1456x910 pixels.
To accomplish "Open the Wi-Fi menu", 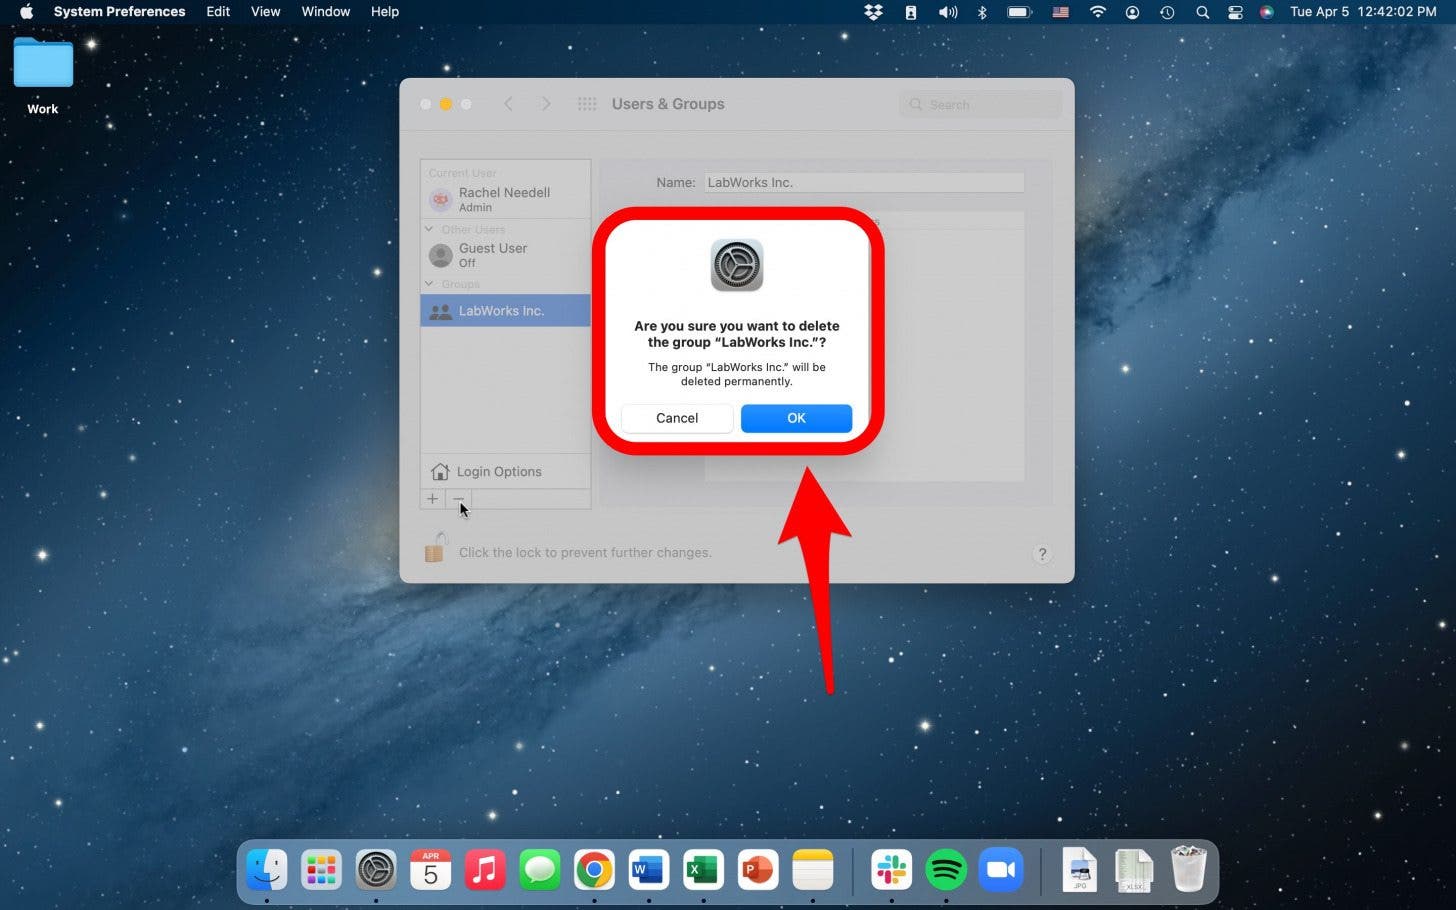I will (x=1098, y=12).
